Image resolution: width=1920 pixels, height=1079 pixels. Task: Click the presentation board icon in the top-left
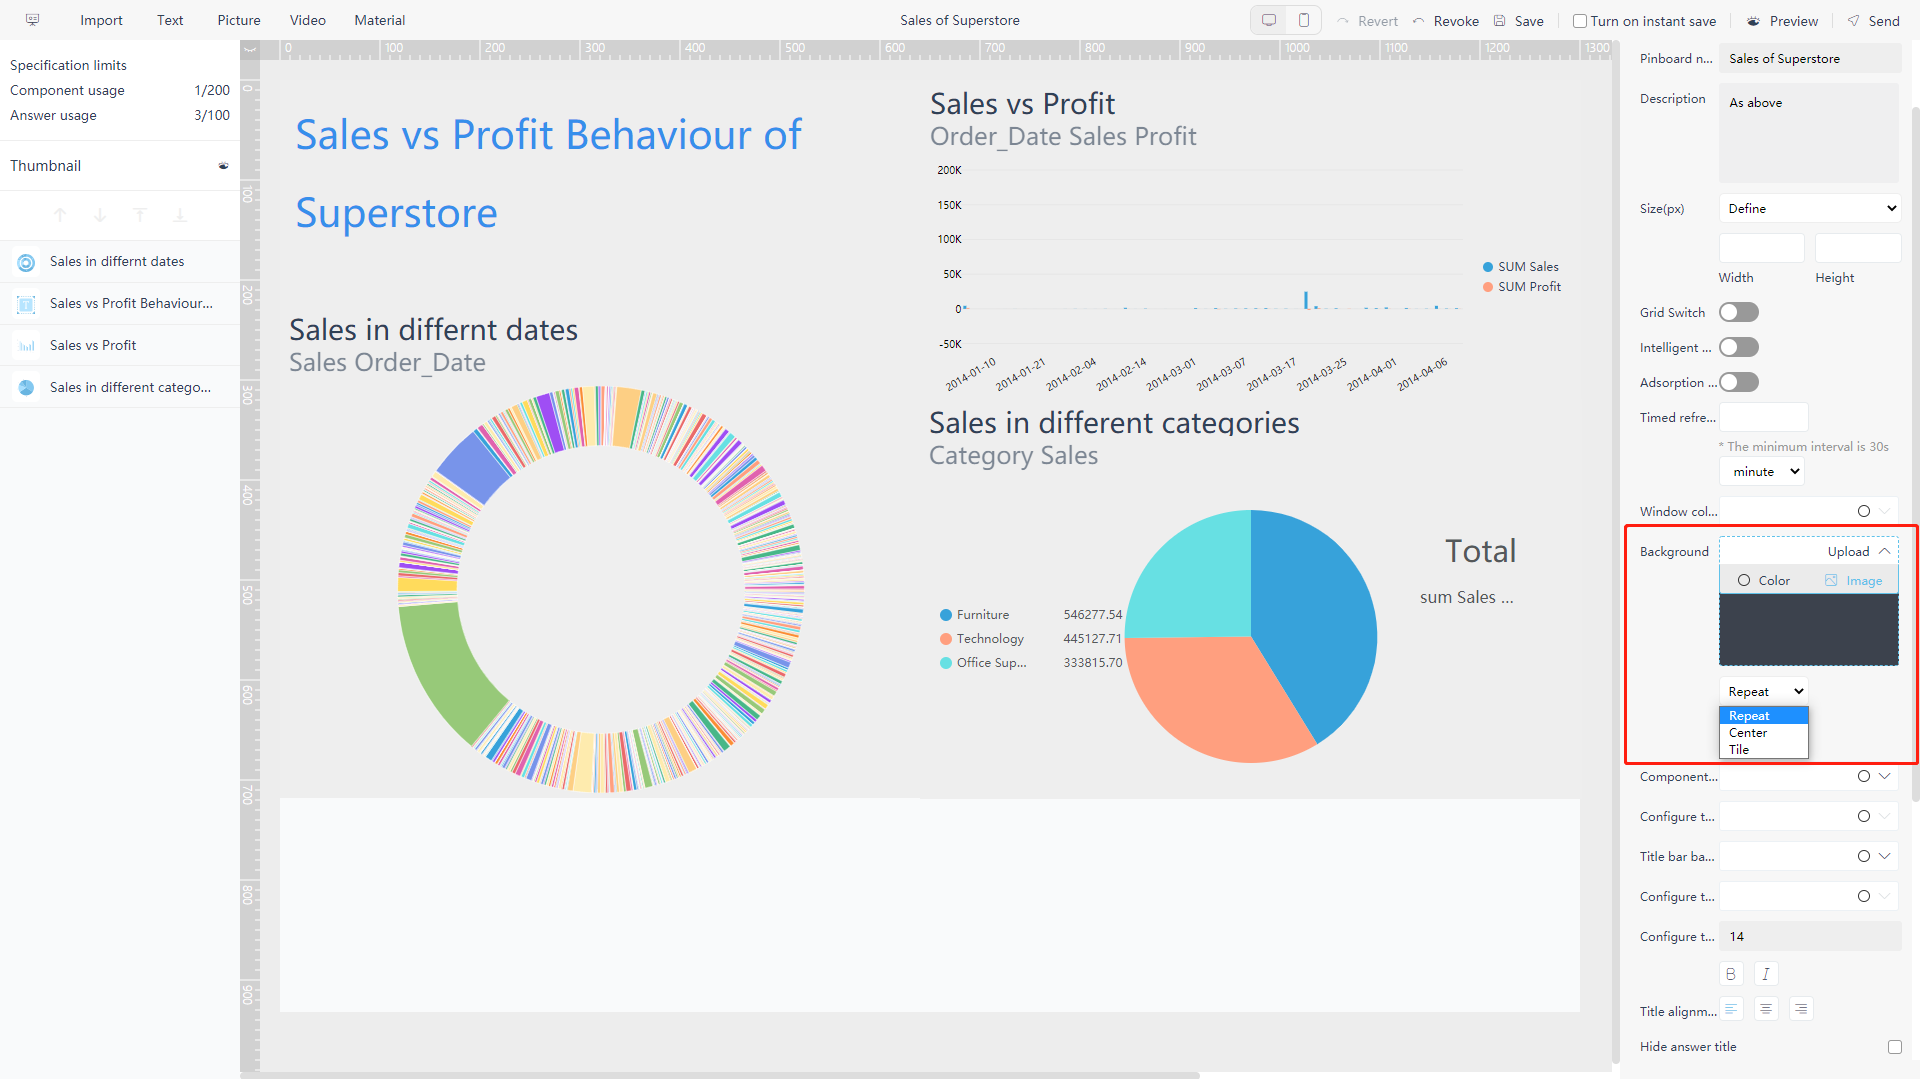(32, 20)
